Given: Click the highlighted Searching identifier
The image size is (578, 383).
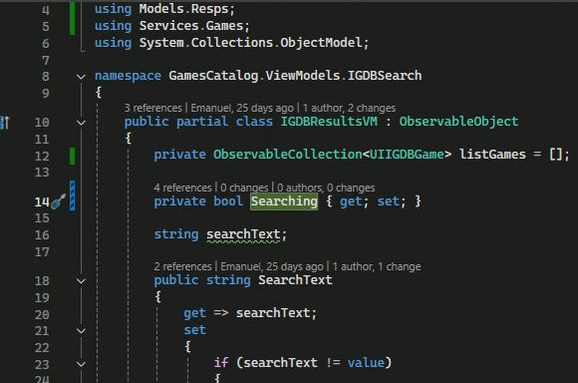Looking at the screenshot, I should point(284,202).
